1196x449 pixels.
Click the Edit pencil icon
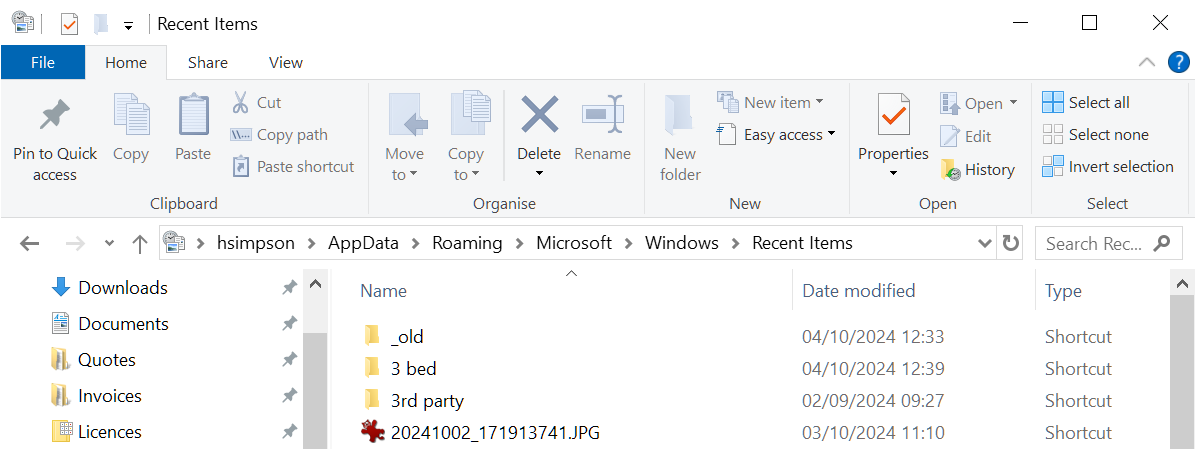pyautogui.click(x=950, y=136)
